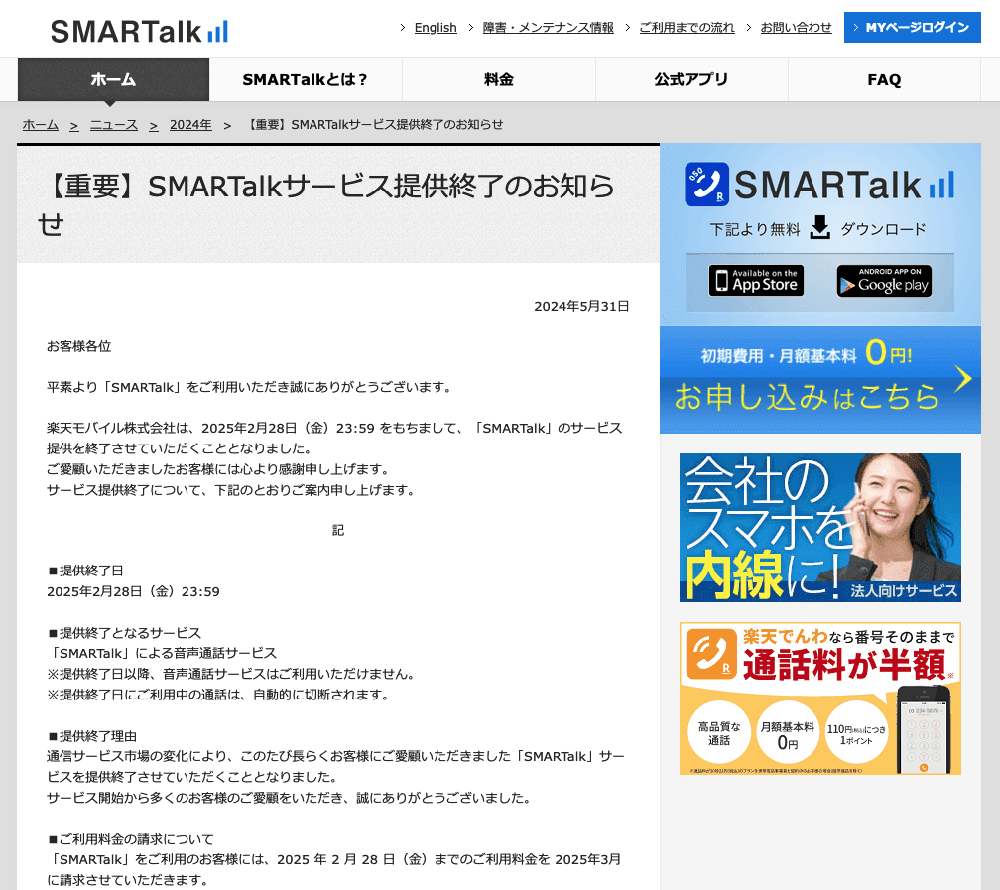This screenshot has width=1000, height=890.
Task: Click the お問い合わせ link
Action: click(x=795, y=28)
